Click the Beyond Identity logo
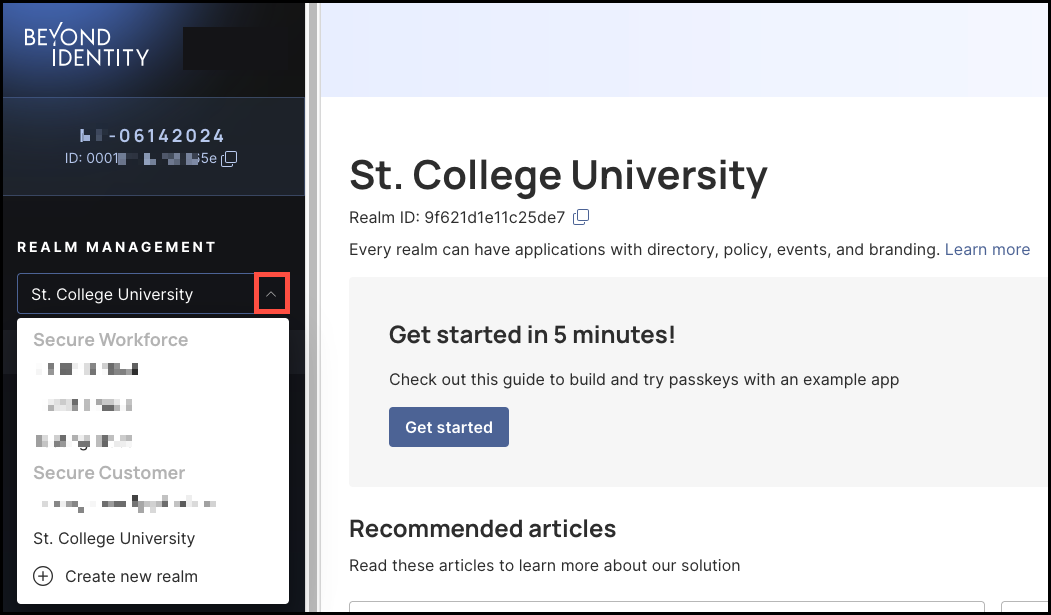Screen dimensions: 1051x615 point(86,47)
